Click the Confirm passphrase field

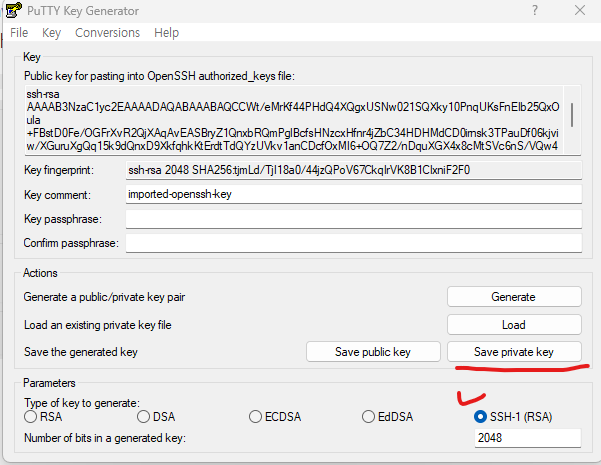354,243
